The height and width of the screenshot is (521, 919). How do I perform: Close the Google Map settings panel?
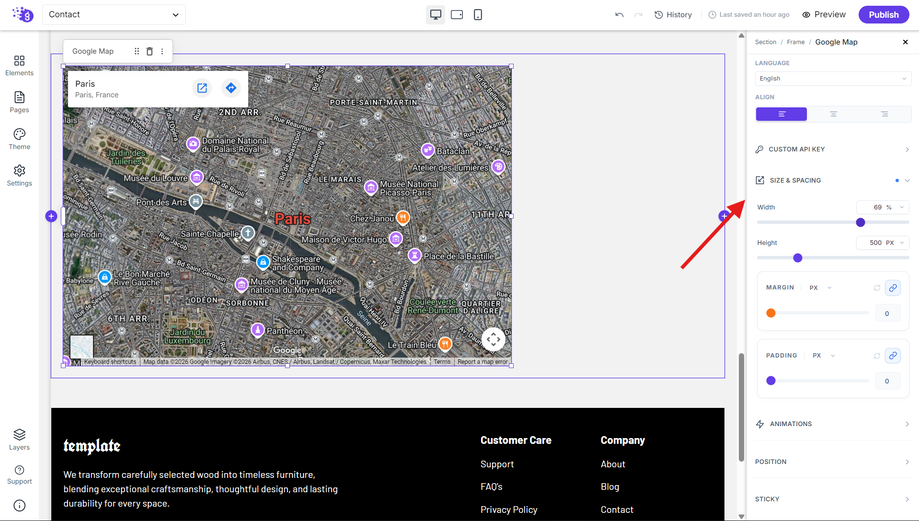pyautogui.click(x=905, y=42)
